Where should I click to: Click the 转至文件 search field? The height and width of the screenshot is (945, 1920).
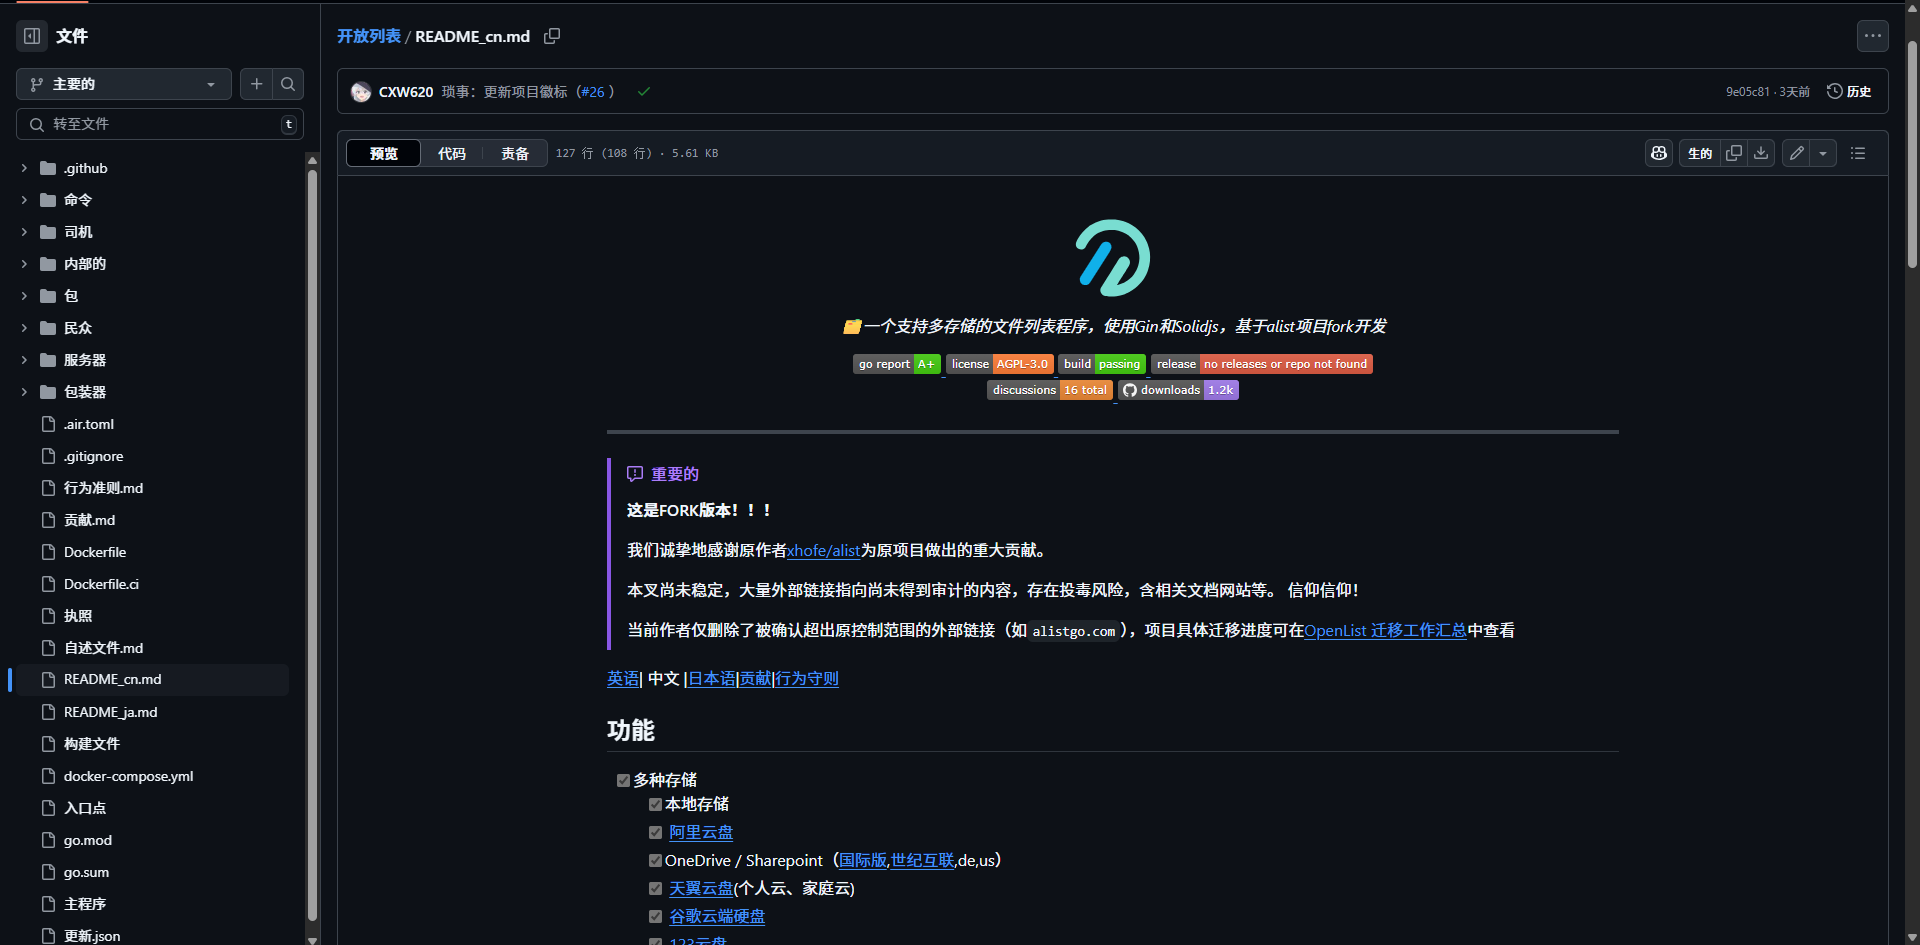pos(160,124)
